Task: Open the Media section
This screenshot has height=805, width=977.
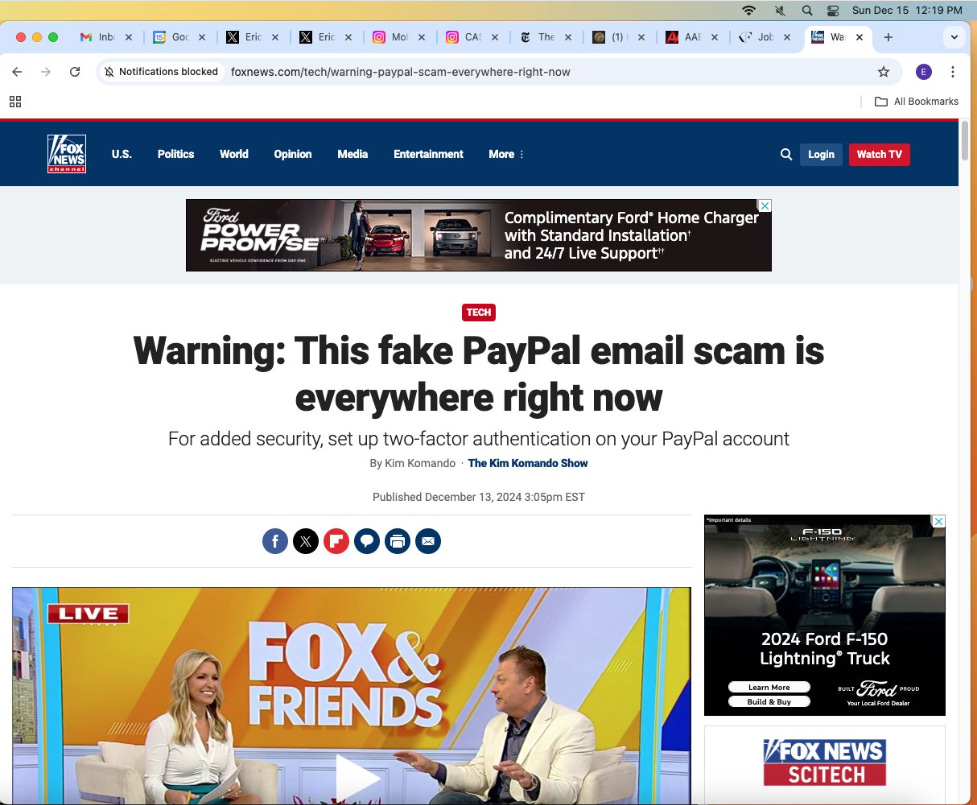Action: (x=353, y=154)
